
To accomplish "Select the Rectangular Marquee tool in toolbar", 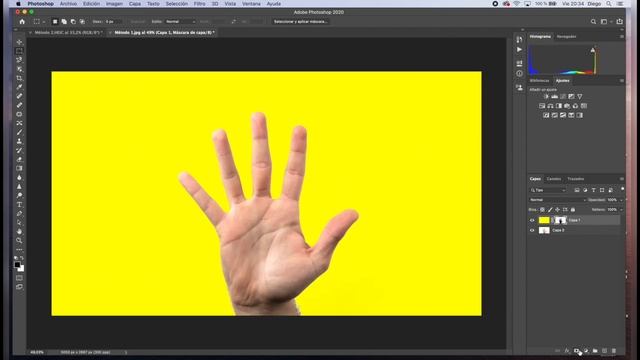I will pyautogui.click(x=19, y=51).
